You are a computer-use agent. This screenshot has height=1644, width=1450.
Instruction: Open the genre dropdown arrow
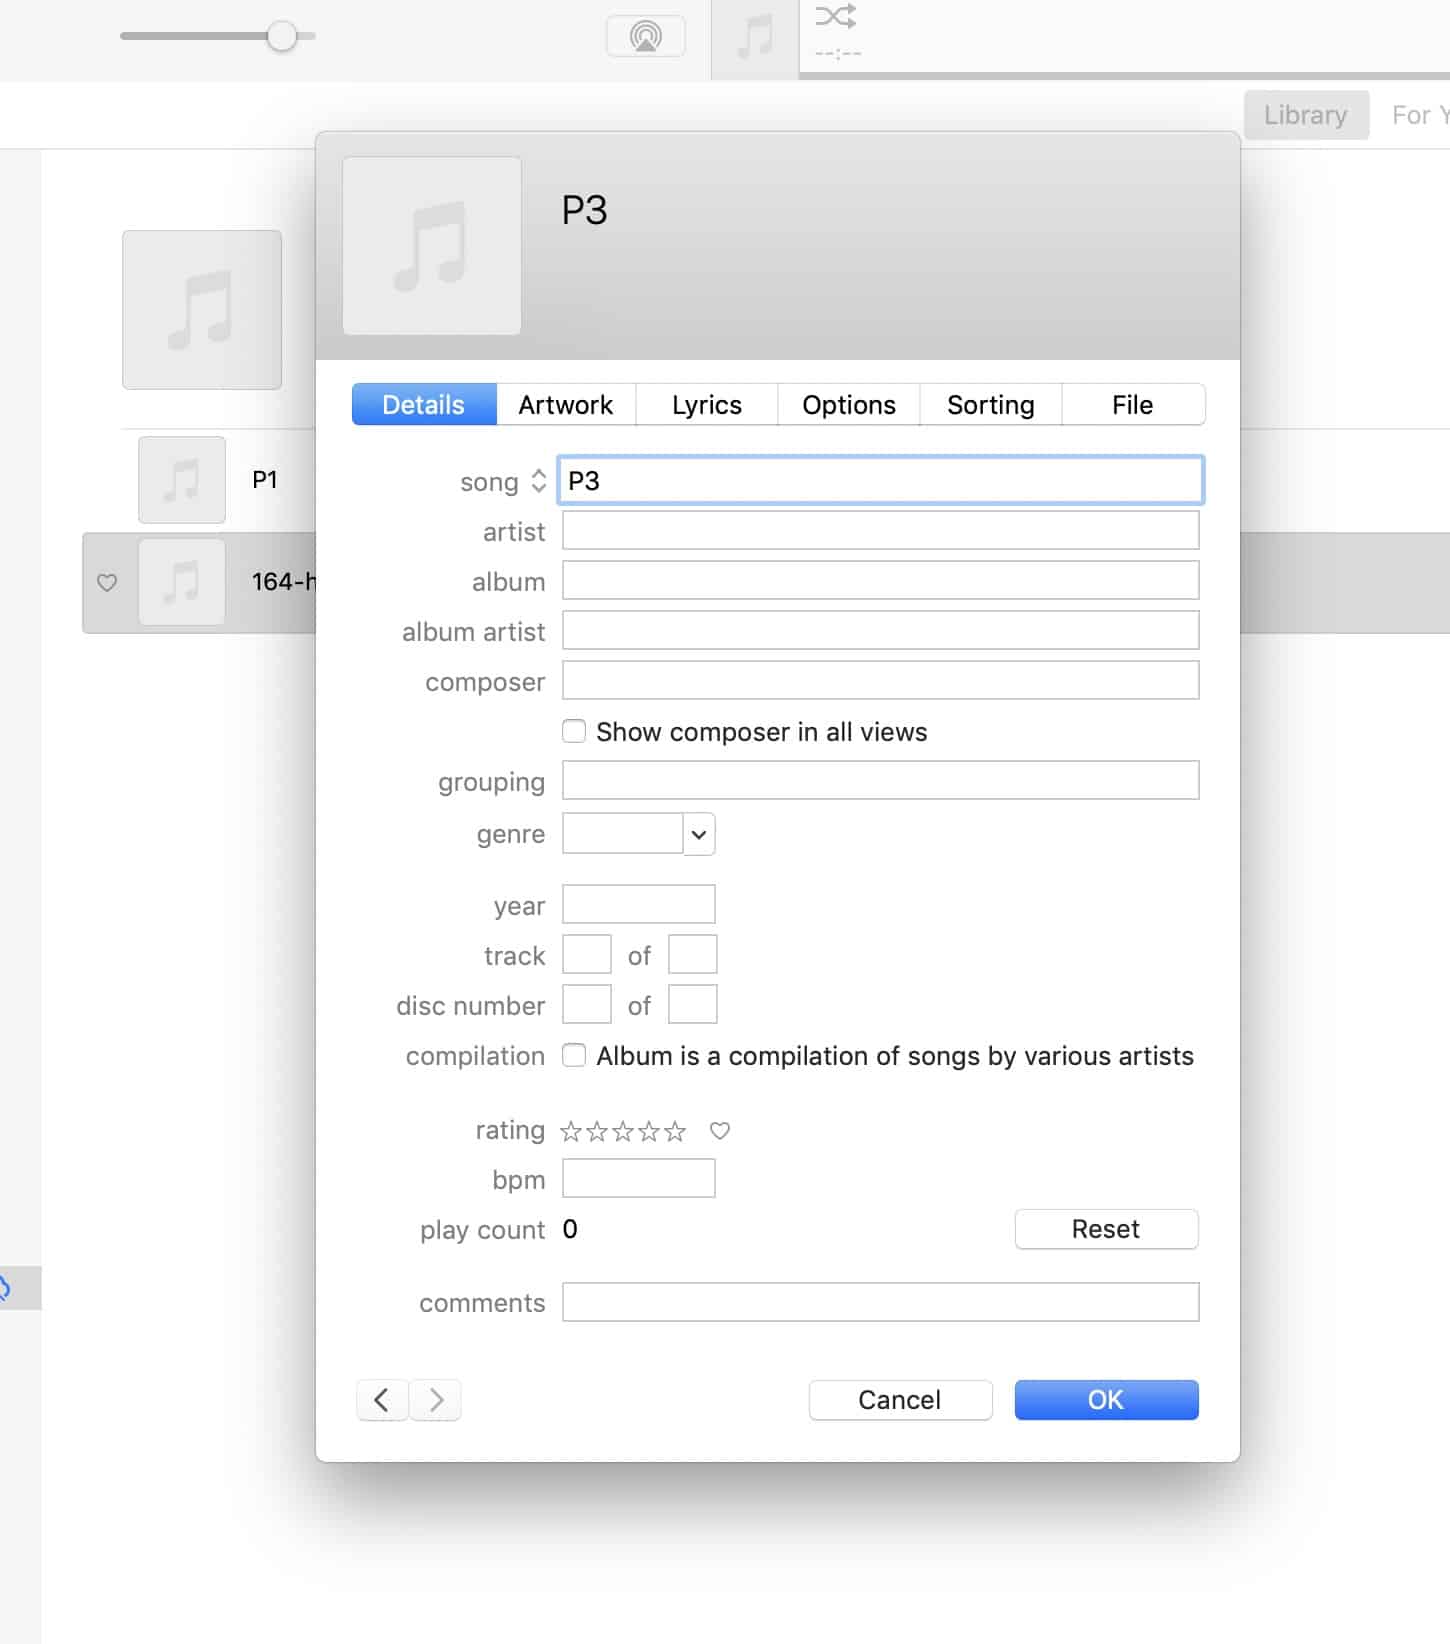pos(699,834)
